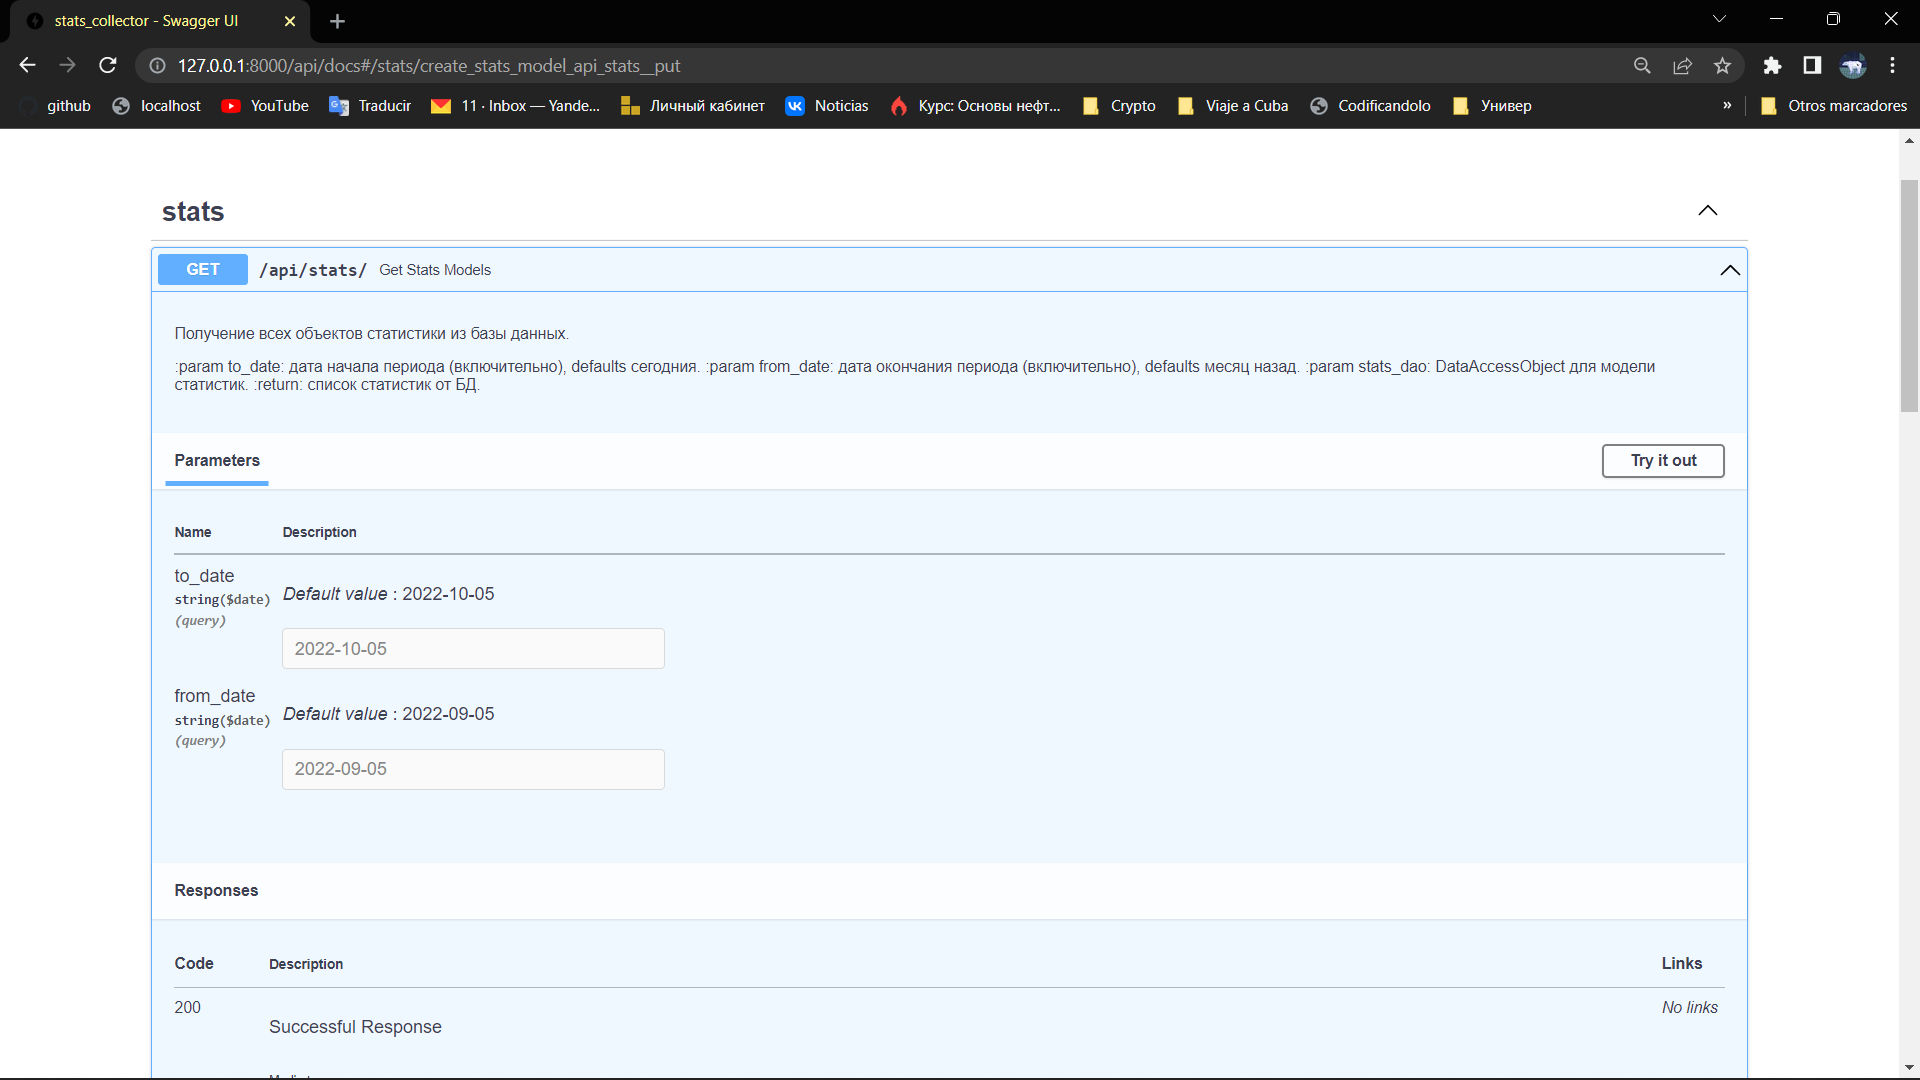Open the tab search dropdown
Screen dimensions: 1920x1080
tap(1720, 18)
